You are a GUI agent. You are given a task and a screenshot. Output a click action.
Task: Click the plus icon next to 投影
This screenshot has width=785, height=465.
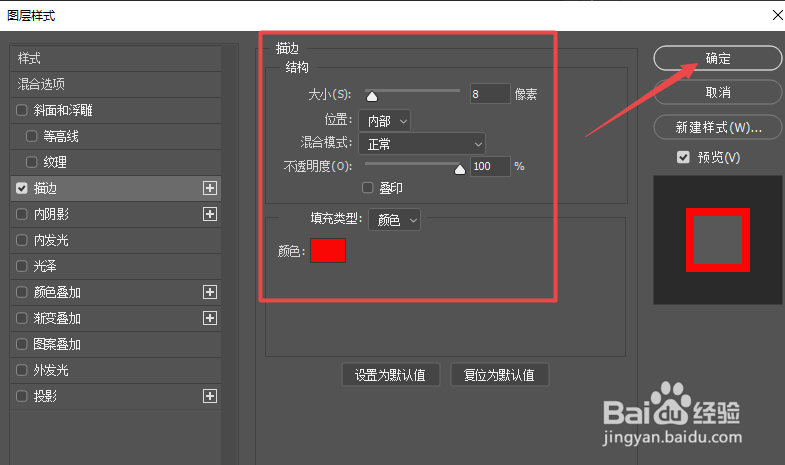[x=210, y=396]
